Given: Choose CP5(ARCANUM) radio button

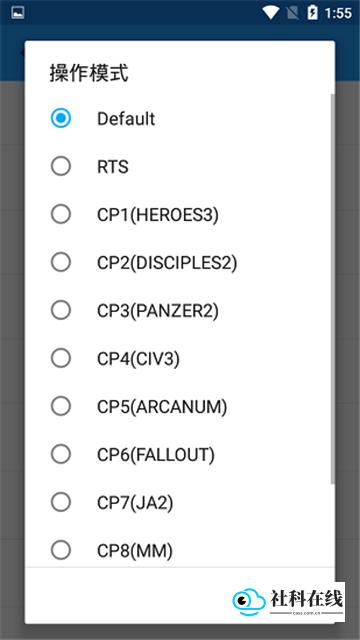Looking at the screenshot, I should pyautogui.click(x=61, y=406).
